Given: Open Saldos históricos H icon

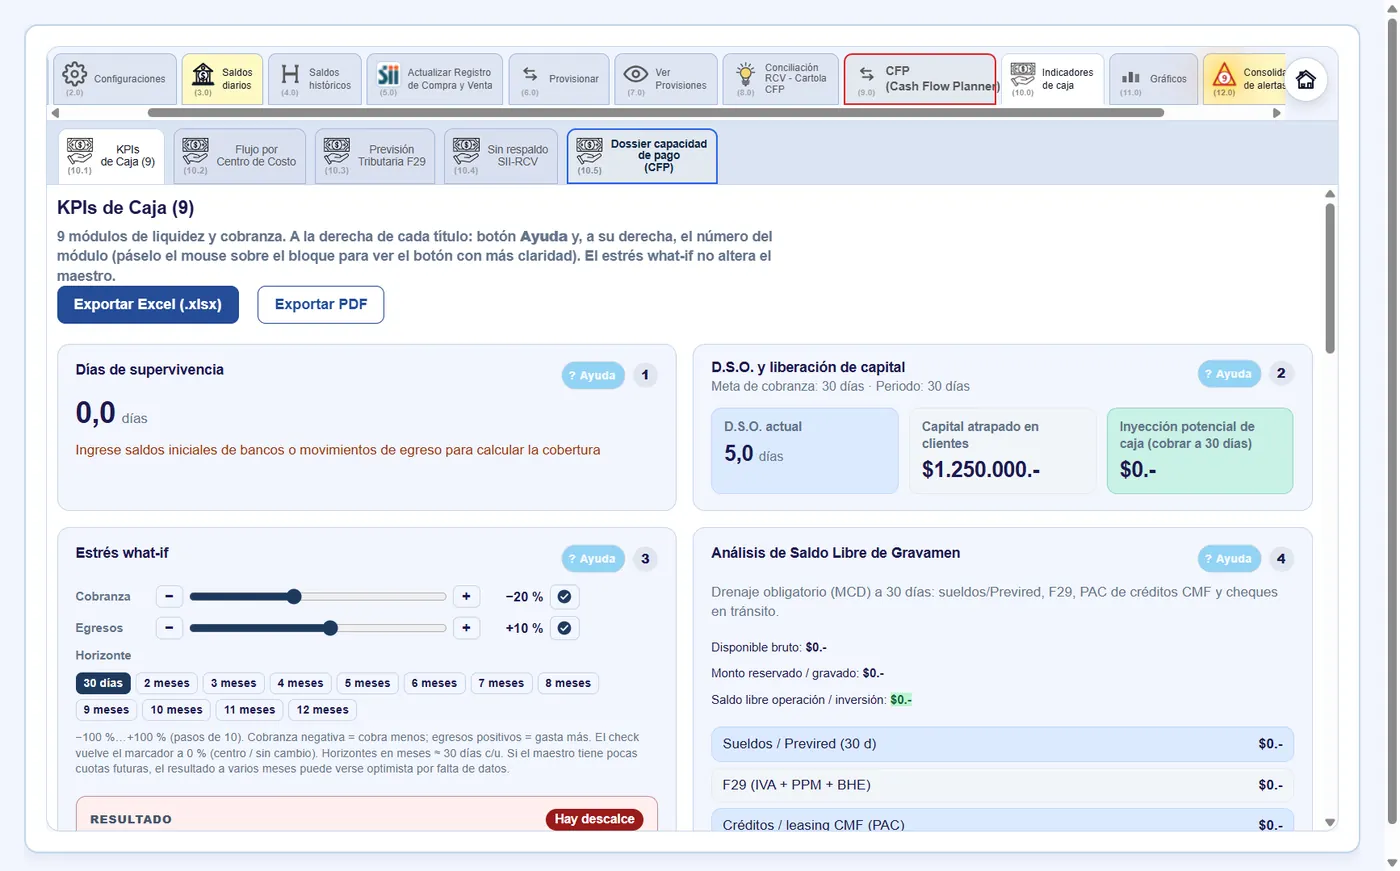Looking at the screenshot, I should [290, 74].
